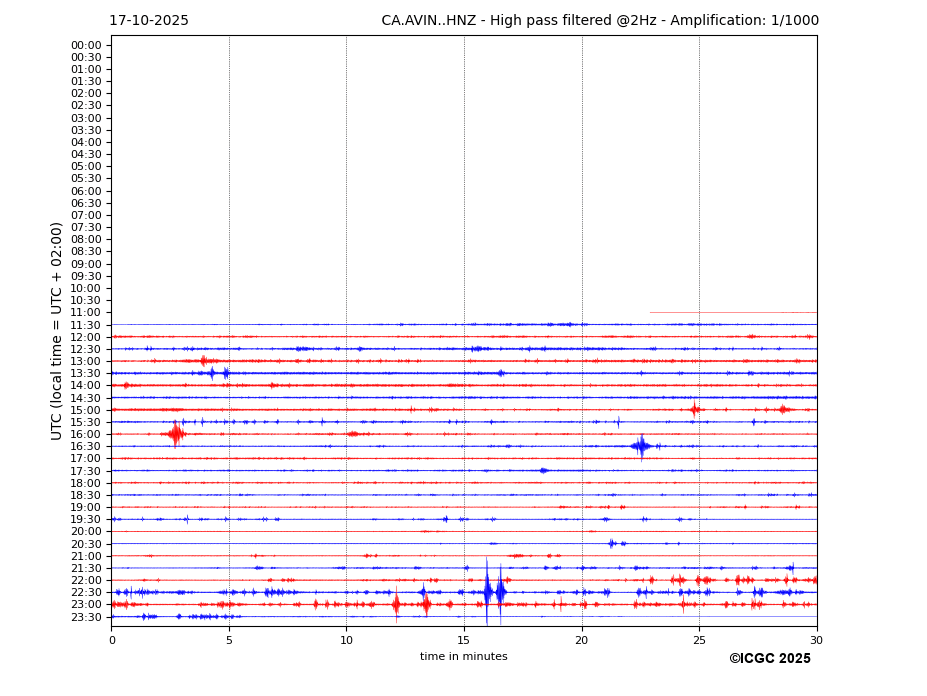Screen dimensions: 927x696
Task: Click the UTC local time vertical axis label
Action: (x=57, y=330)
